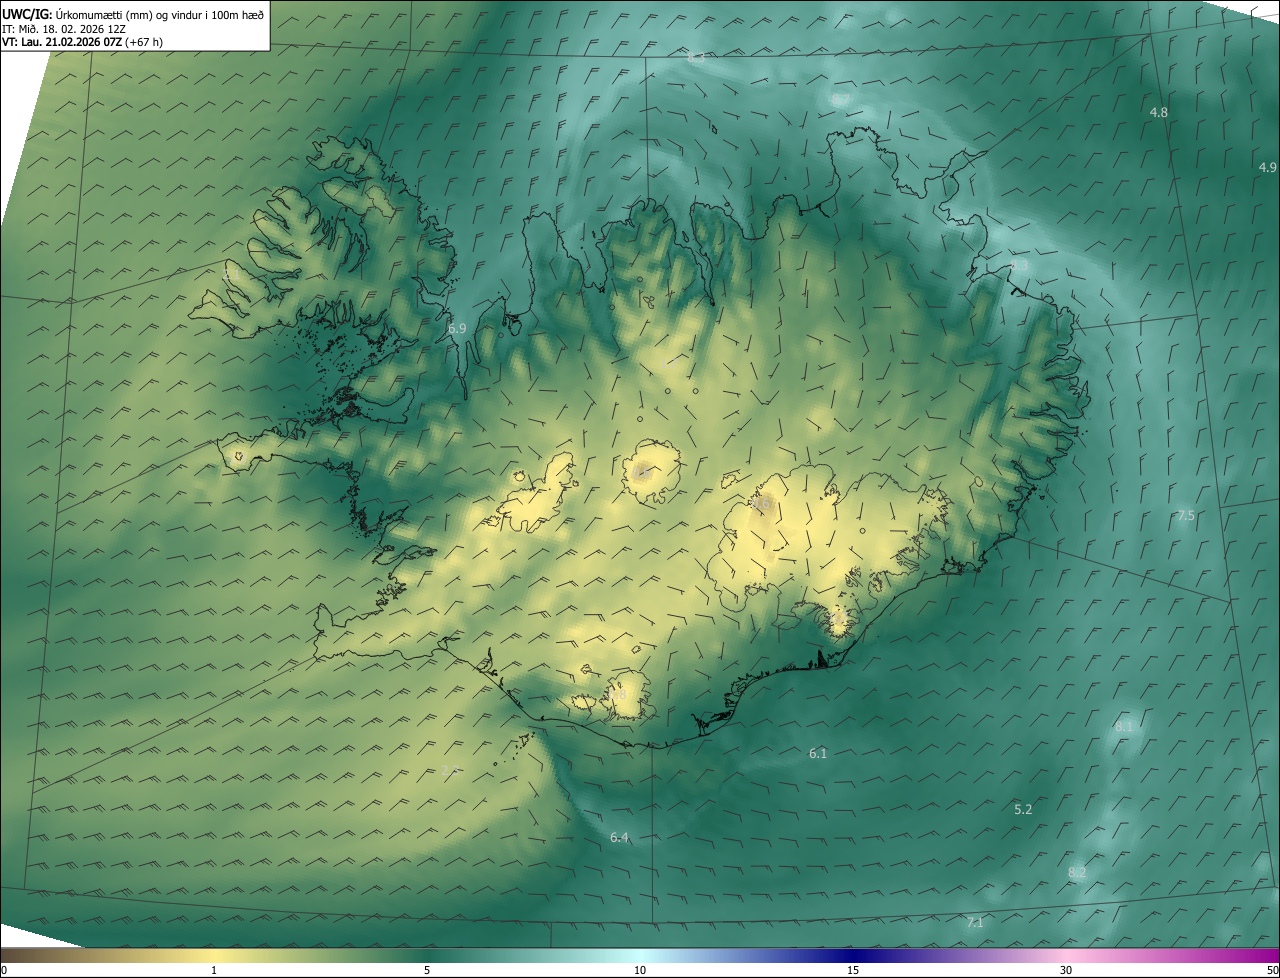Pick the '7.5' map value
This screenshot has height=978, width=1280.
click(1185, 515)
